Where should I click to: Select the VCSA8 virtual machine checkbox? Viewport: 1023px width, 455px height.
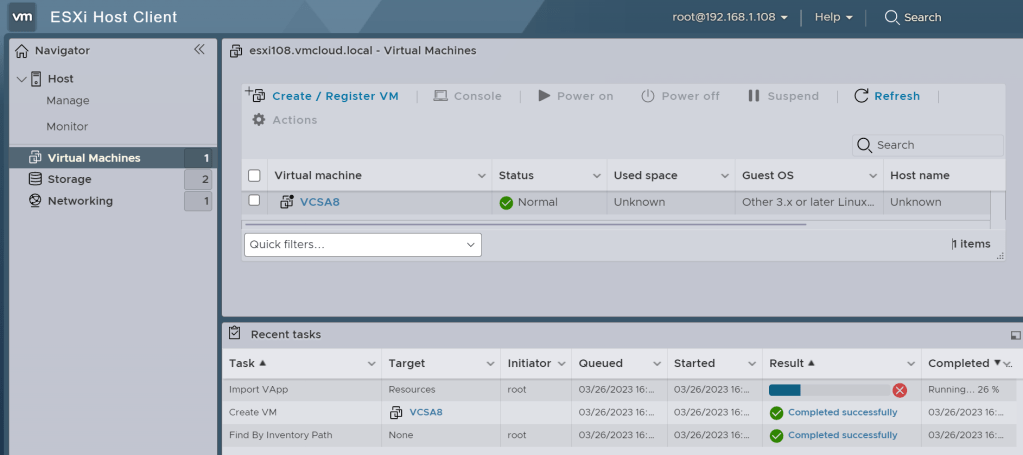(254, 201)
